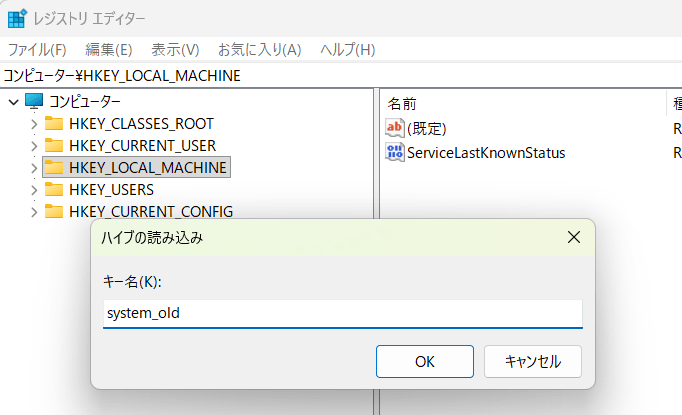Expand the HKEY_USERS key
The image size is (682, 415).
[x=34, y=190]
